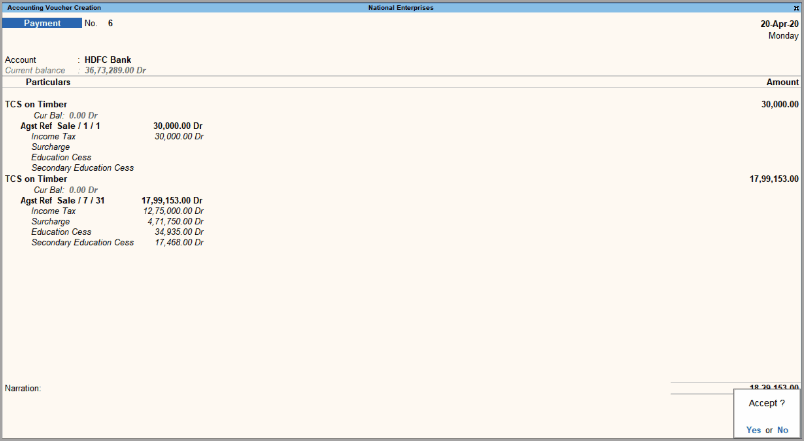Click No in the Accept prompt
The image size is (804, 441).
pos(782,430)
